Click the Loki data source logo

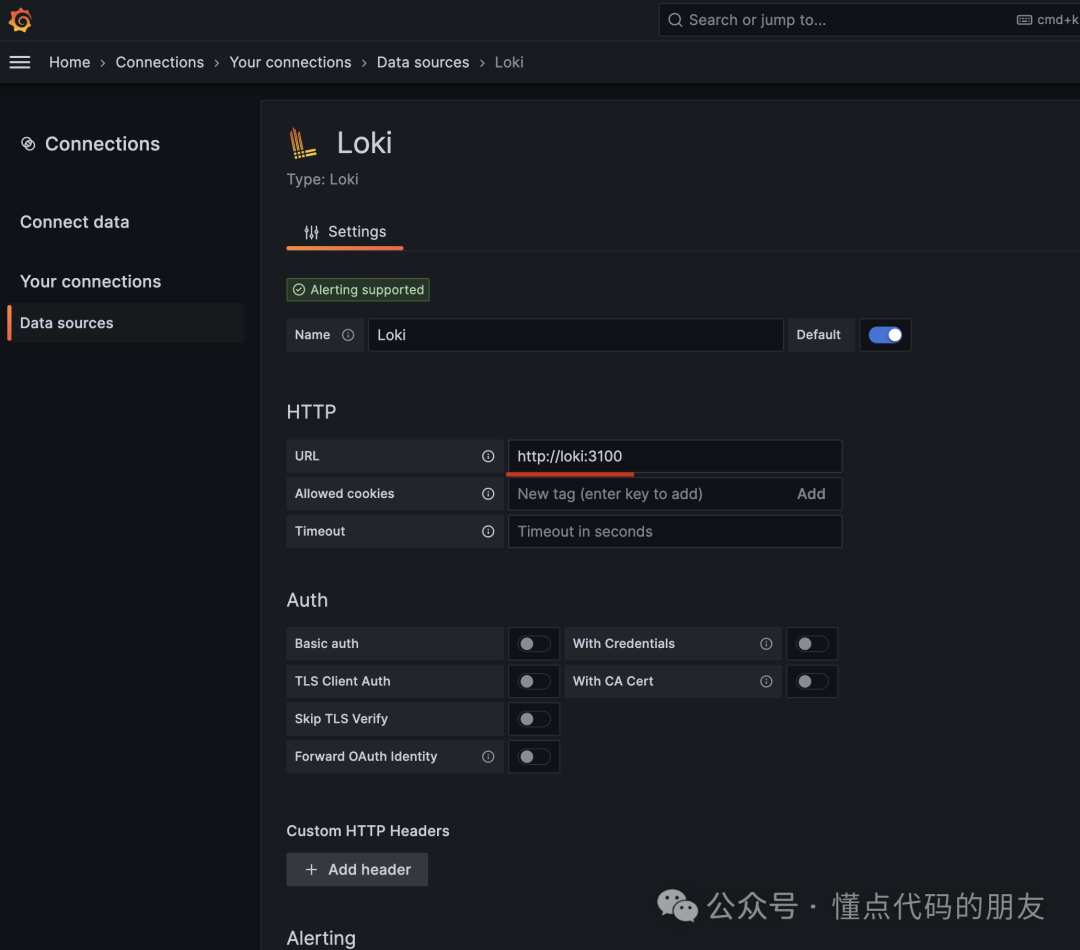coord(302,143)
